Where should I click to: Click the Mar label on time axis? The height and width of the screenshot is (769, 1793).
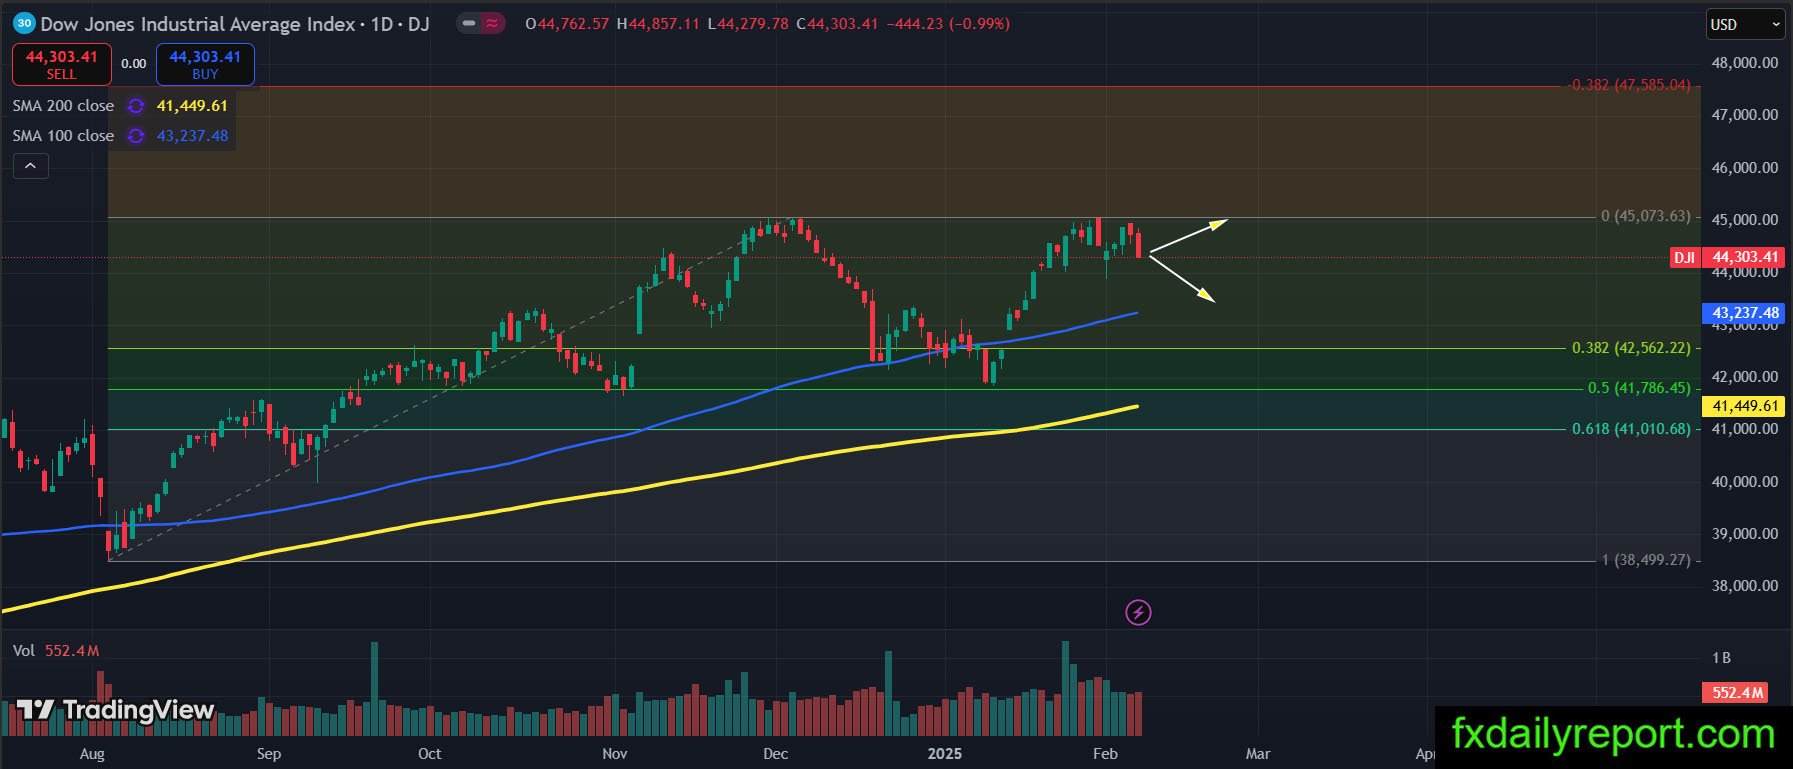click(1258, 754)
